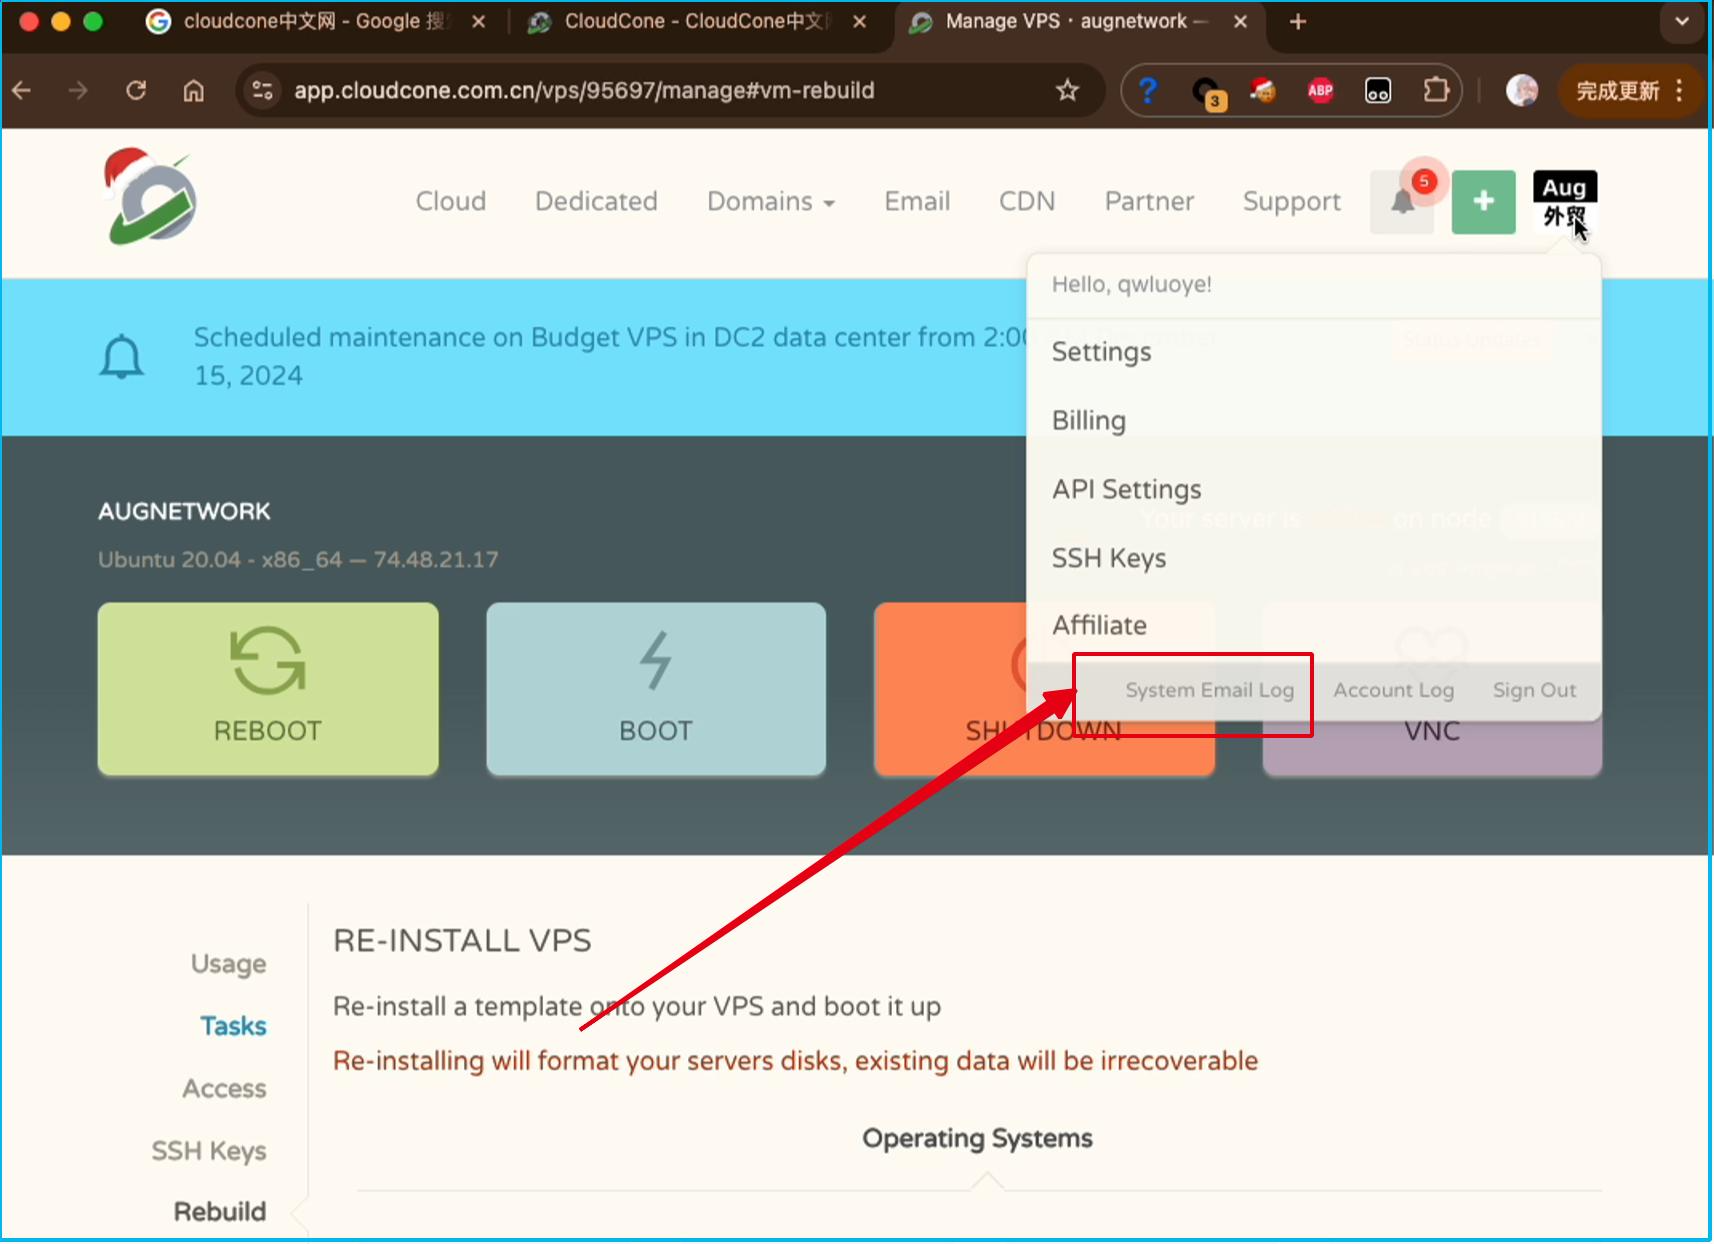The width and height of the screenshot is (1714, 1244).
Task: Click the browser forward arrow
Action: tap(78, 91)
